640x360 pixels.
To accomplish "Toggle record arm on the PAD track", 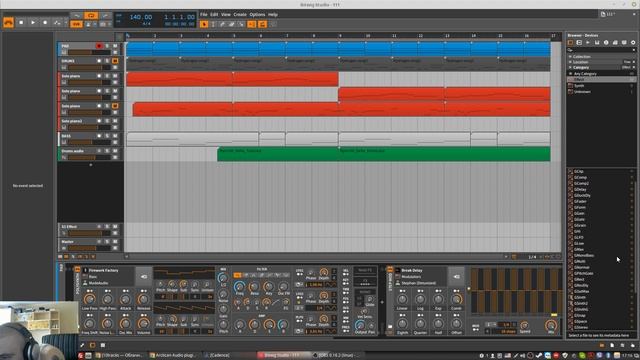I will 99,46.
